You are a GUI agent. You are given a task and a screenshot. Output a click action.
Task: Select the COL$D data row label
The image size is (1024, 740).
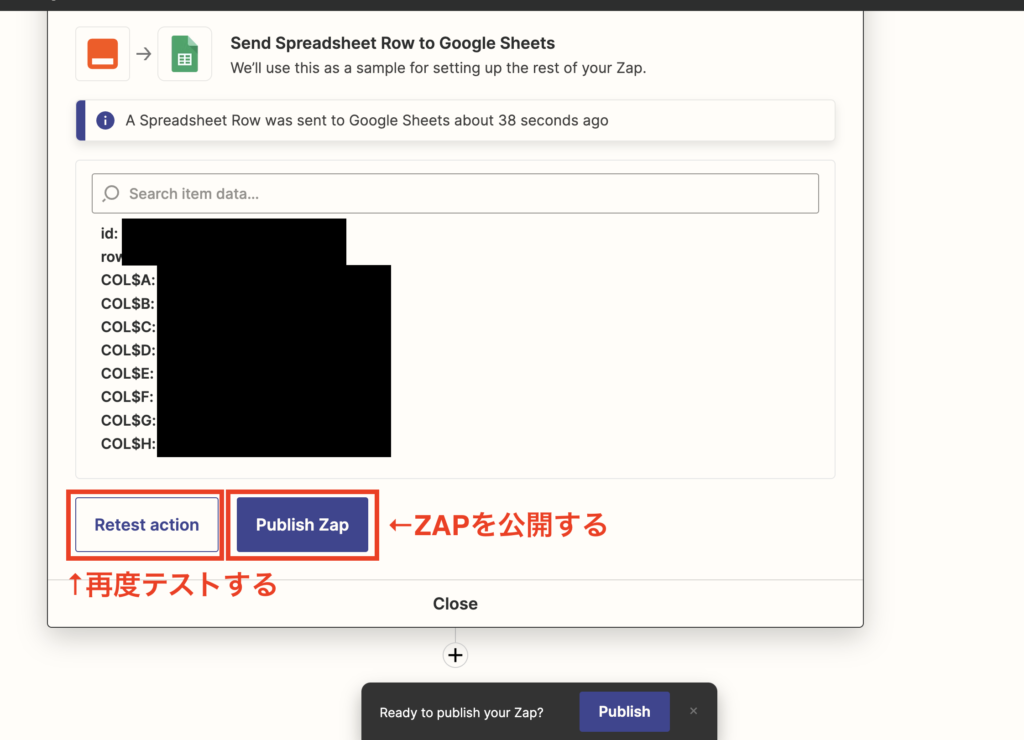pos(128,350)
